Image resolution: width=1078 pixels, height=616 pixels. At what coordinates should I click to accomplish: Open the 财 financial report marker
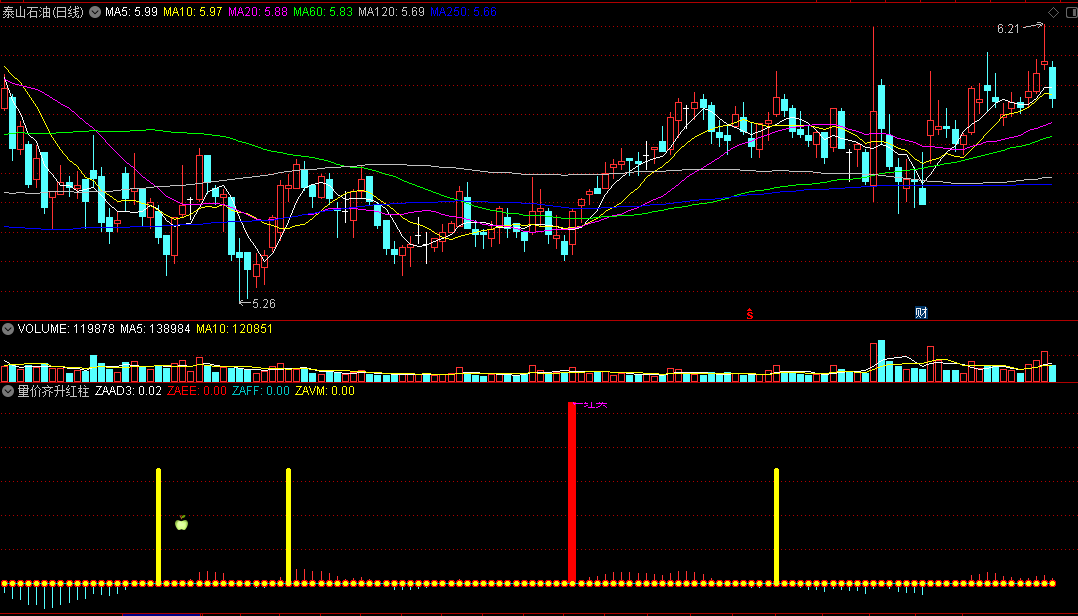(x=921, y=313)
